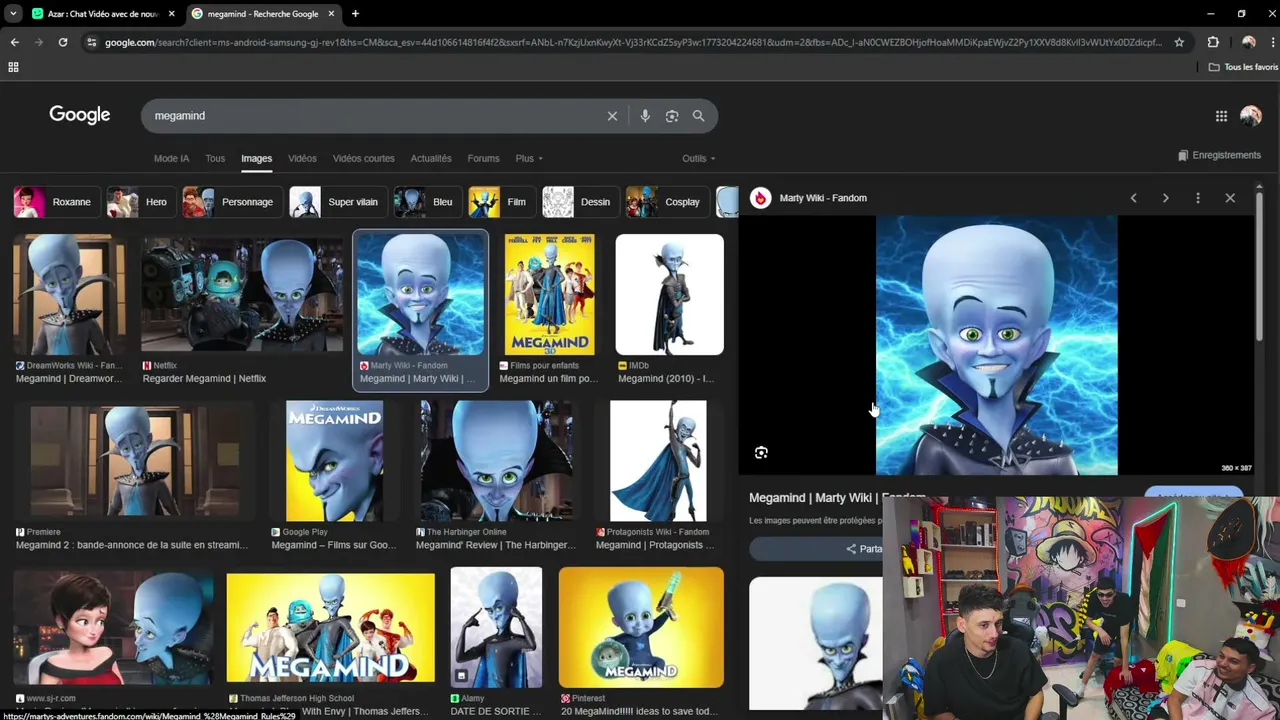Filter images by the Personnage chip
Screen dimensions: 1280x720
(x=231, y=202)
